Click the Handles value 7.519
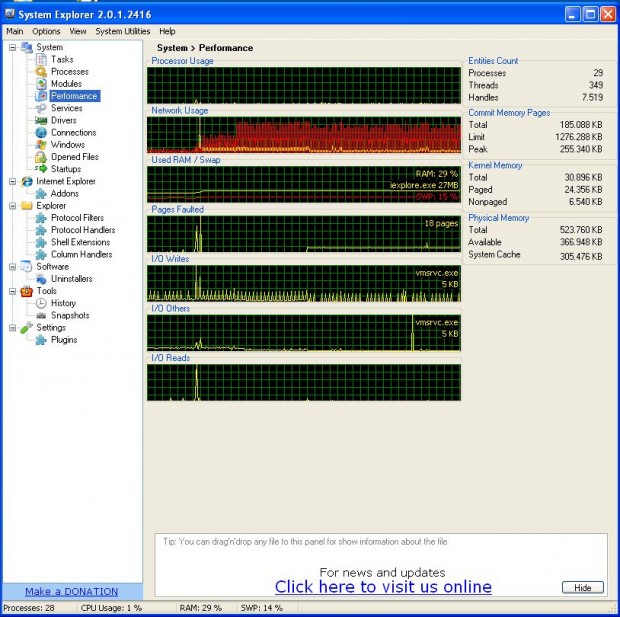This screenshot has height=617, width=620. point(592,97)
